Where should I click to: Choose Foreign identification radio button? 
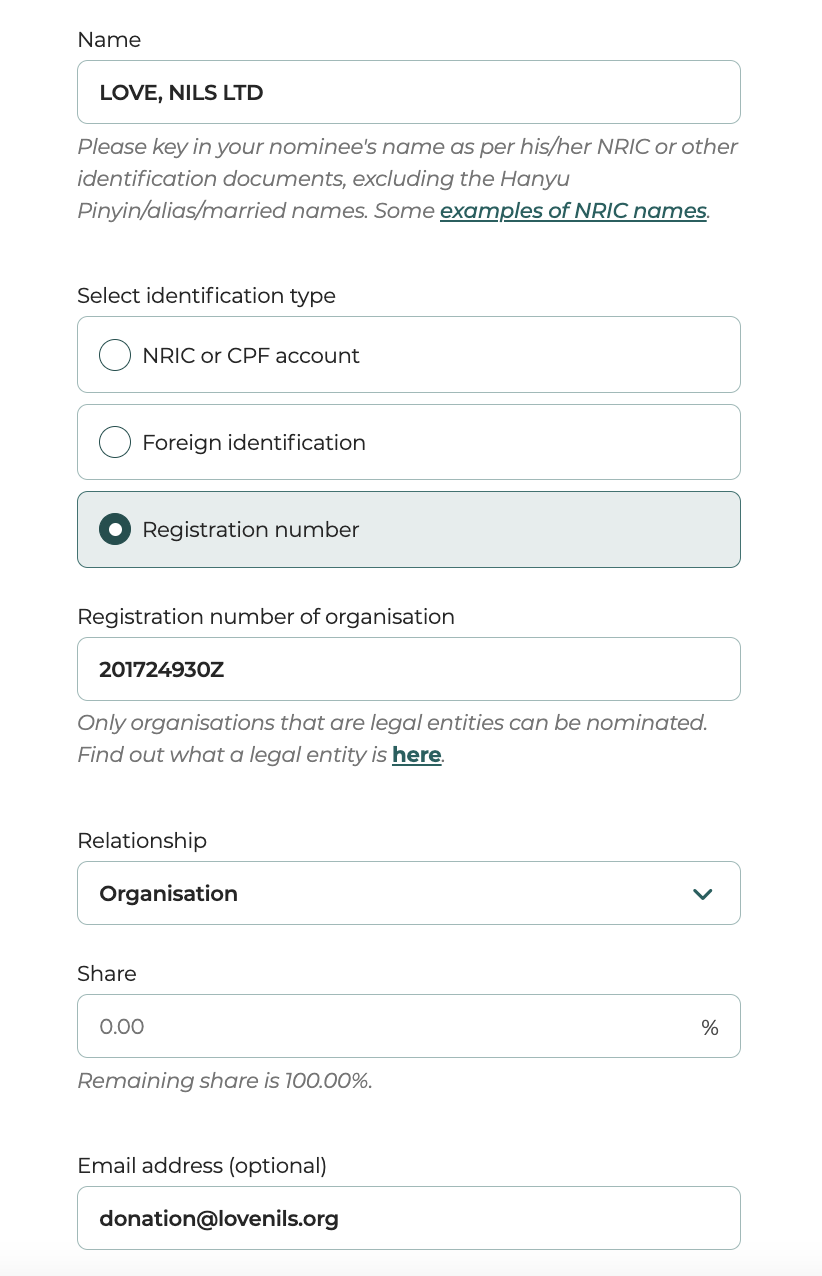pos(116,442)
